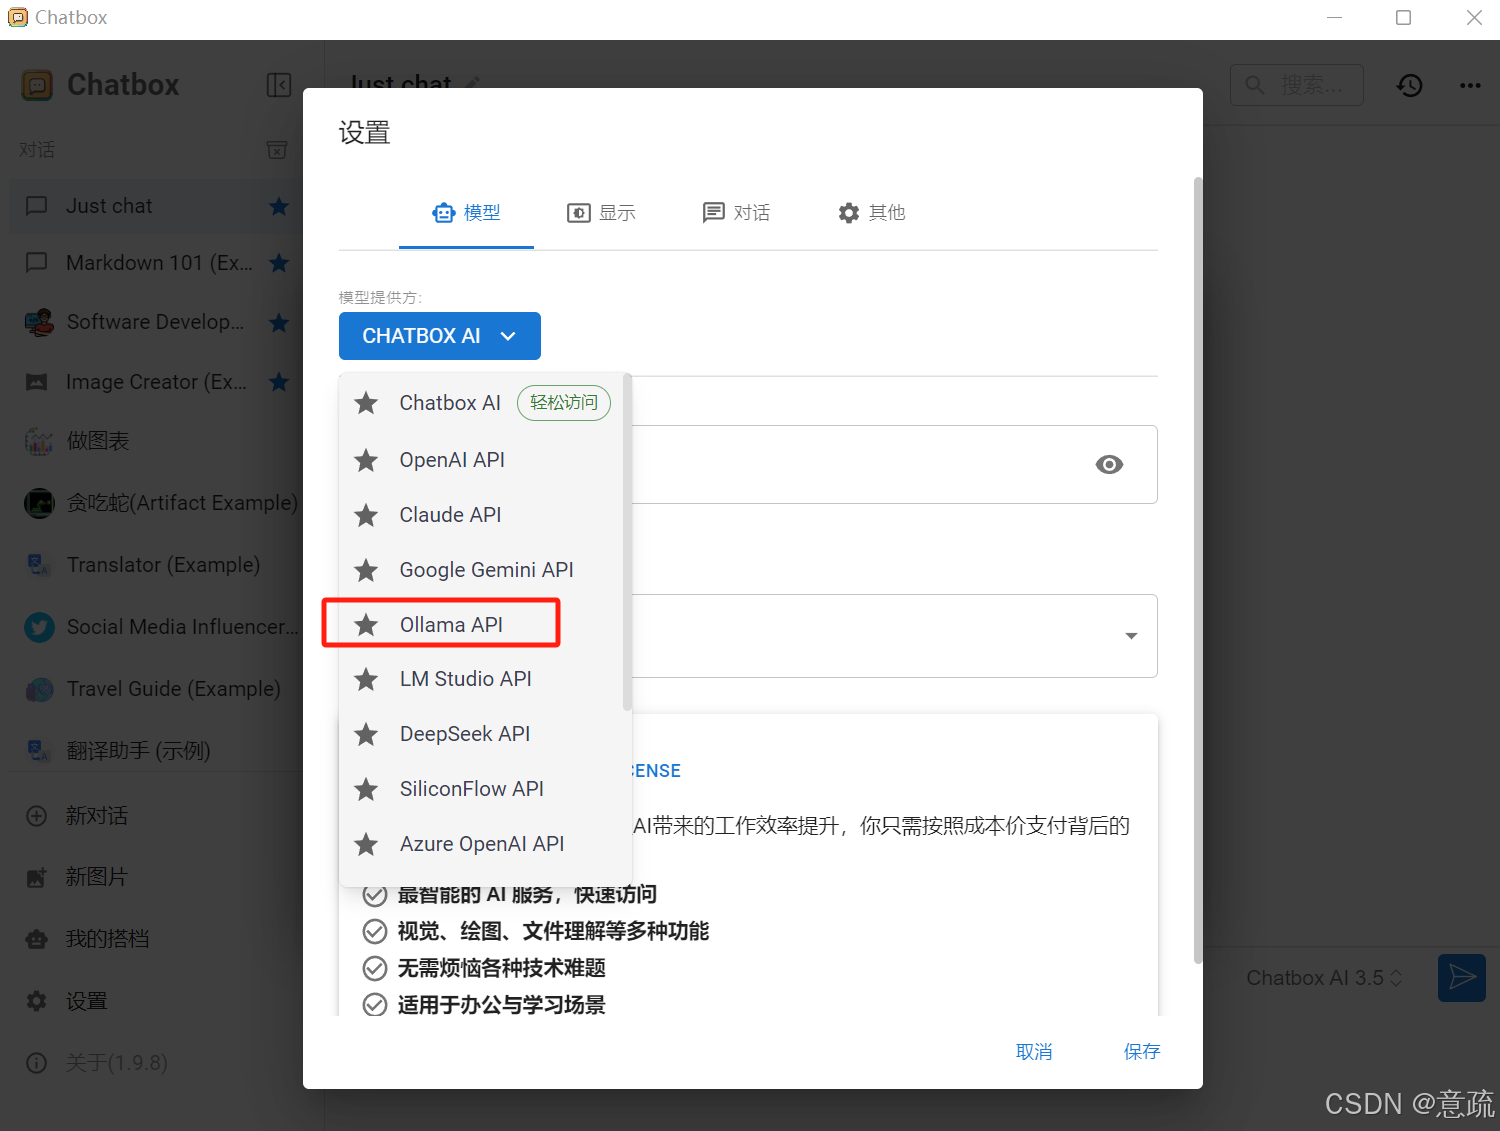Click the star icon beside Chatbox AI option
Image resolution: width=1500 pixels, height=1131 pixels.
click(367, 403)
